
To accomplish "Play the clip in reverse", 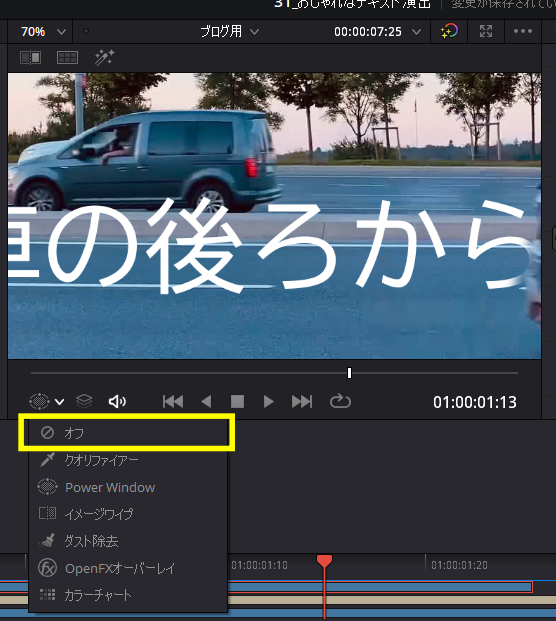I will (206, 402).
